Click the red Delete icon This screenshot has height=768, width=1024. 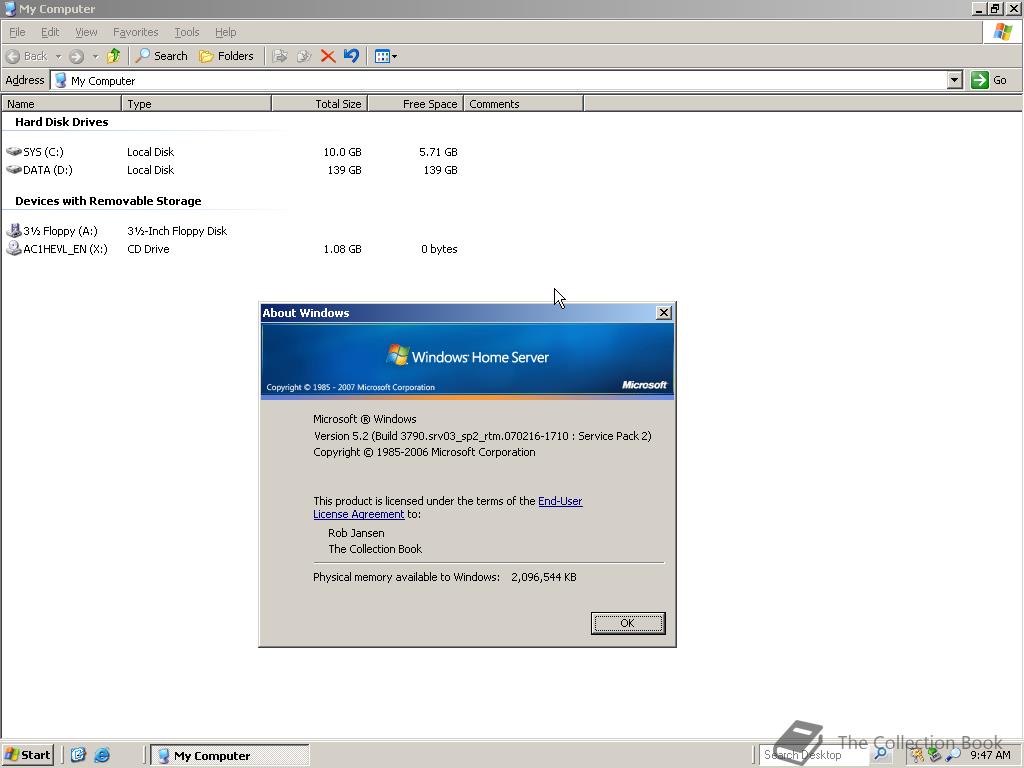(328, 56)
